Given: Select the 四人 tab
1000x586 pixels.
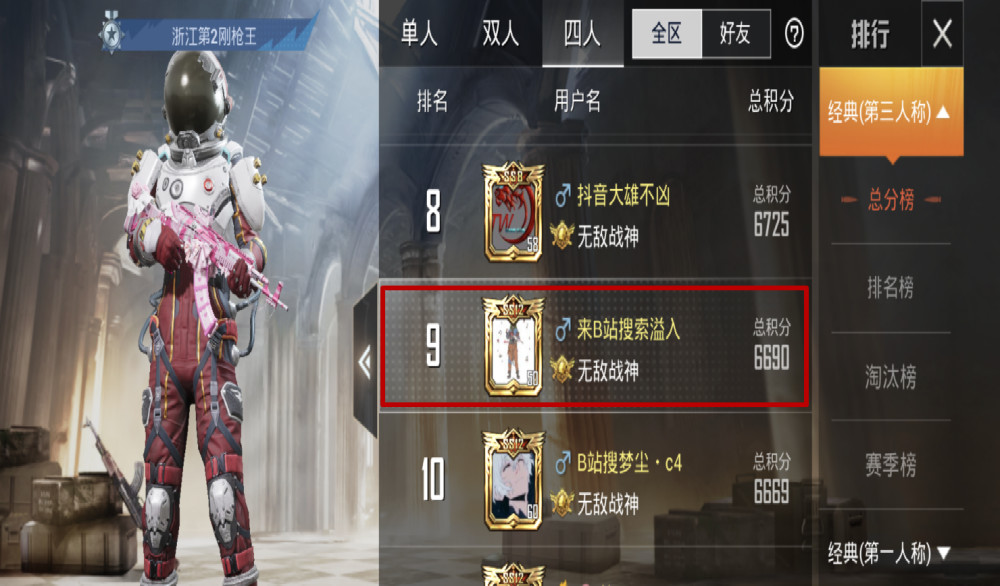Looking at the screenshot, I should point(582,34).
